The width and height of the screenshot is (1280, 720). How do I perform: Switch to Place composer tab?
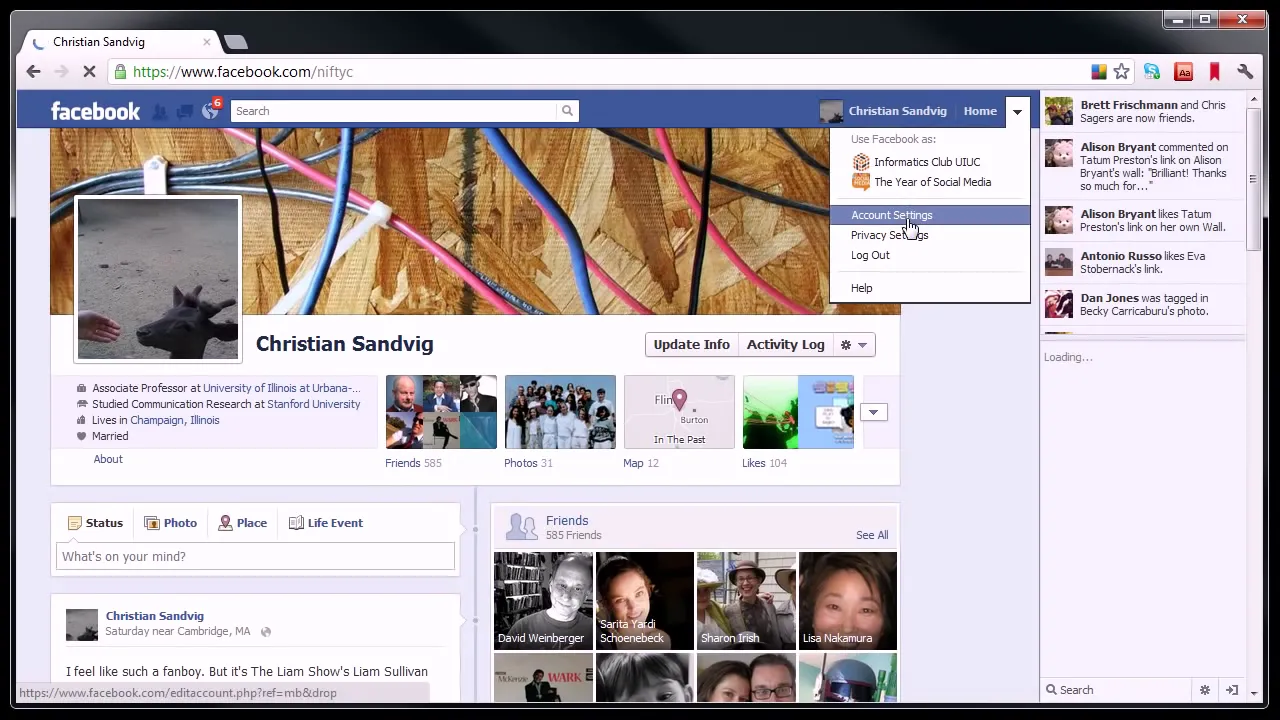[x=243, y=523]
